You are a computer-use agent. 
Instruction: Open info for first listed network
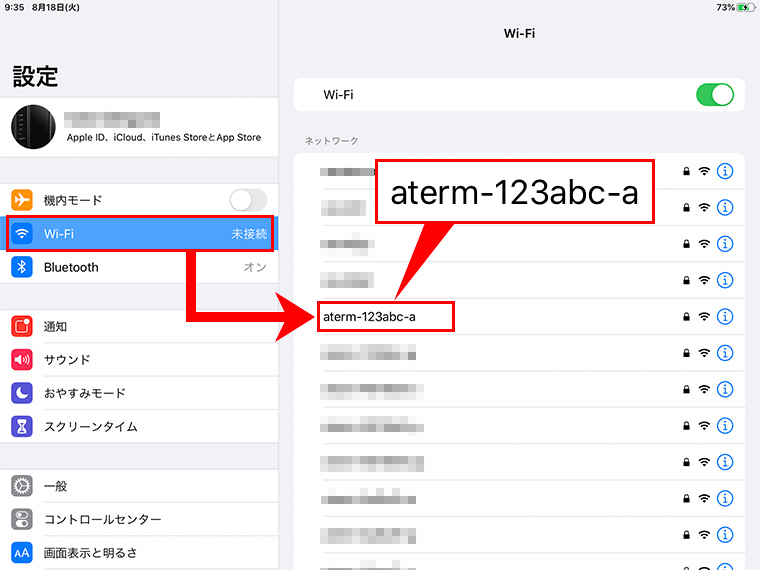tap(726, 171)
